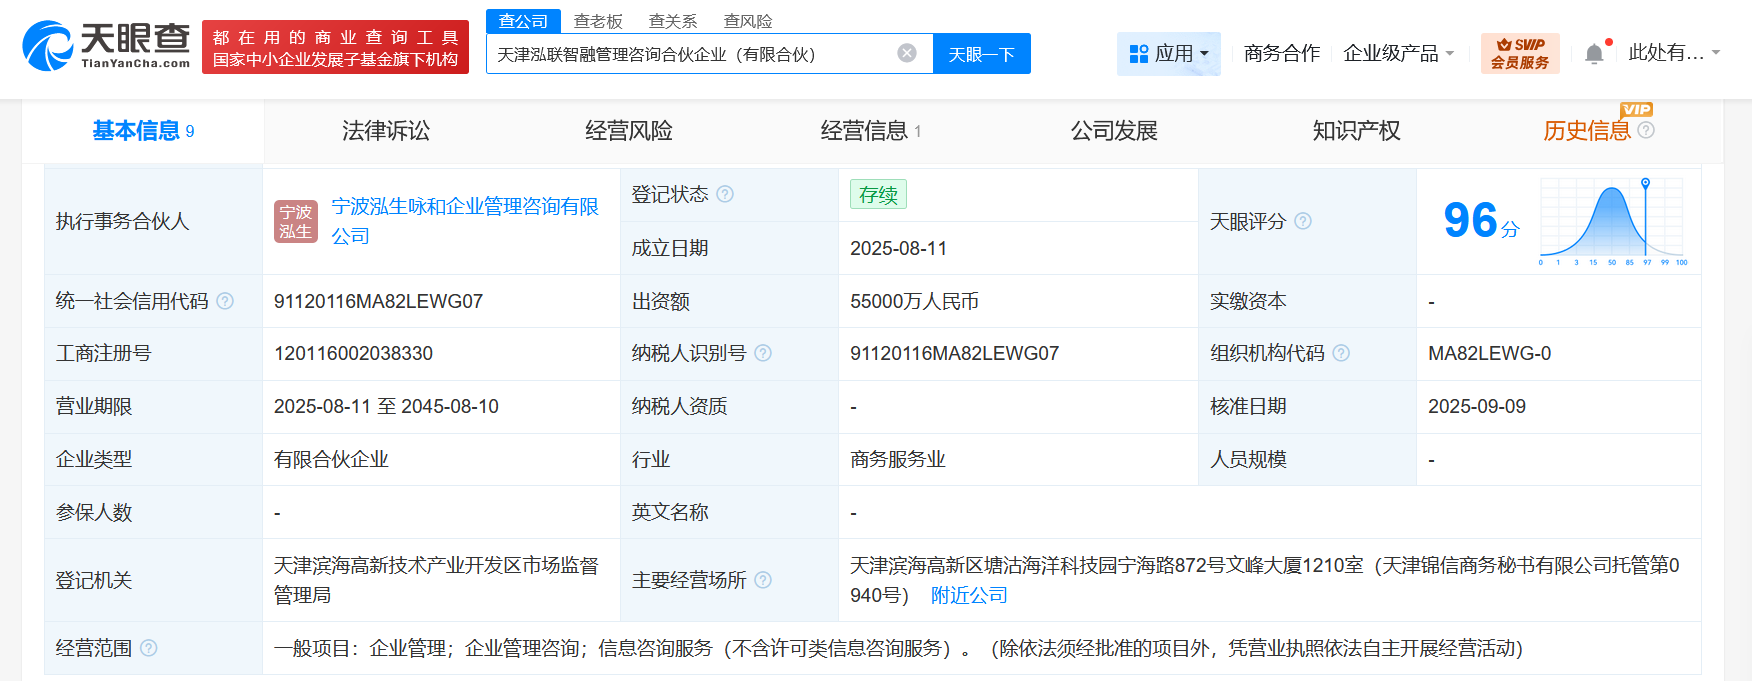Click help icon beside 经营范围
This screenshot has height=681, width=1752.
click(149, 648)
